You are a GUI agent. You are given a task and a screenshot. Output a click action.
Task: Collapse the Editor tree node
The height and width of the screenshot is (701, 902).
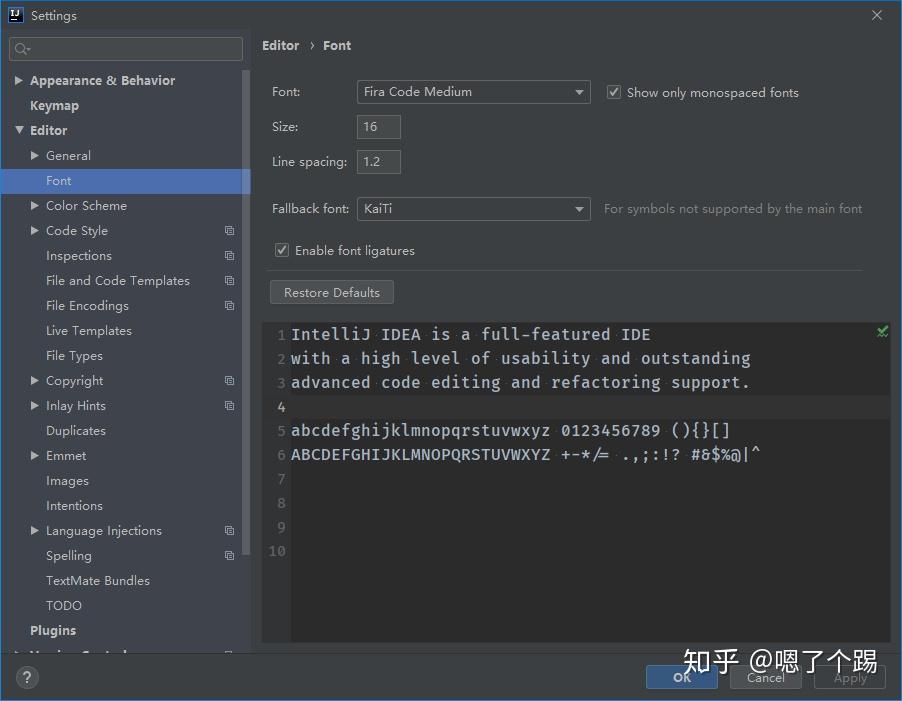pos(20,130)
